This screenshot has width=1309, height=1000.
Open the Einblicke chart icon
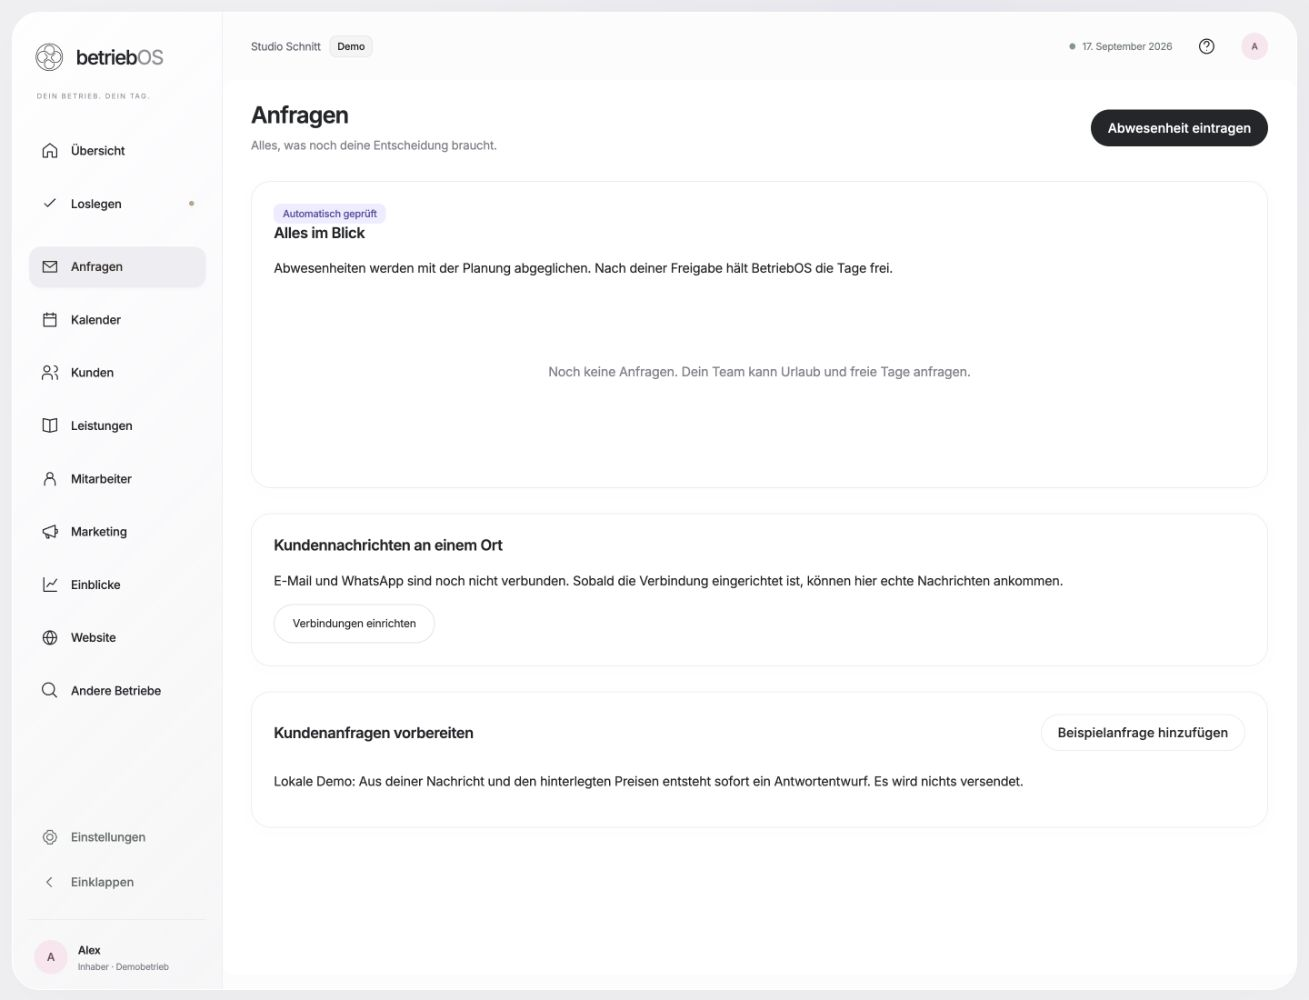click(x=50, y=585)
